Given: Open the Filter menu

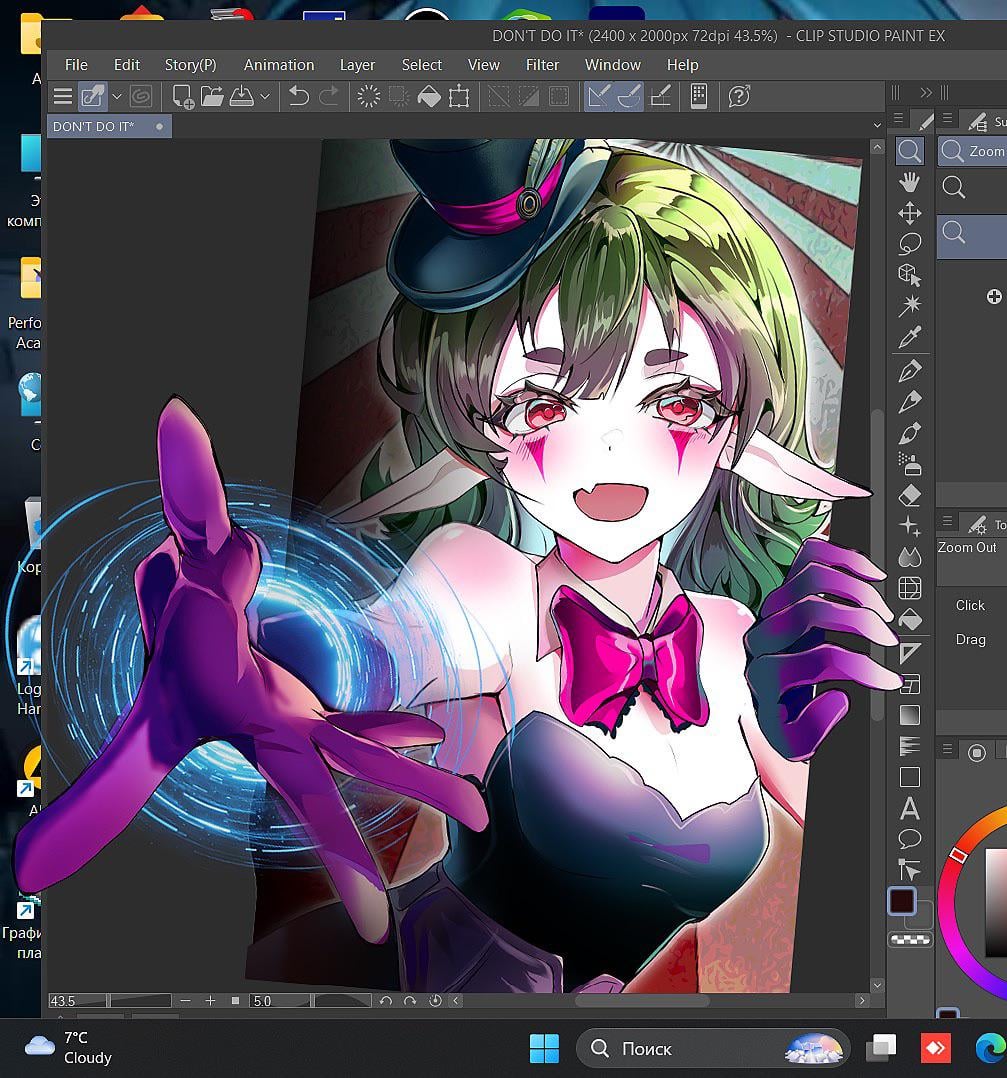Looking at the screenshot, I should 542,64.
